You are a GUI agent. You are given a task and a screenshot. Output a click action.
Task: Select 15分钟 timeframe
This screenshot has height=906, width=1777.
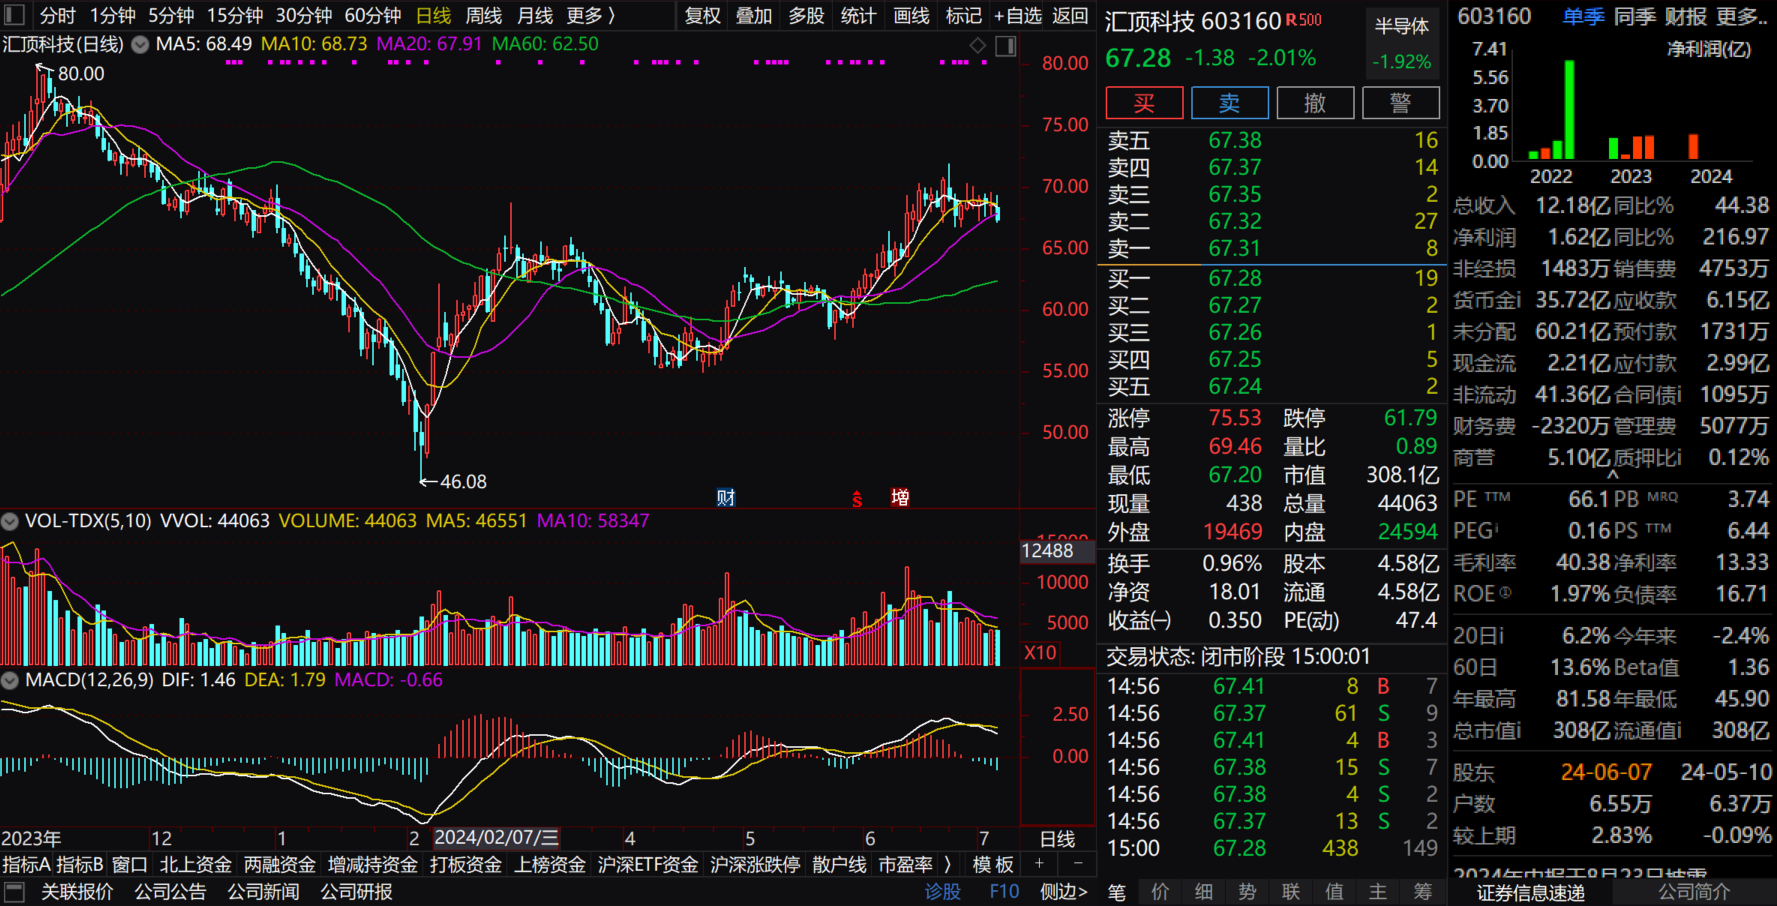click(x=235, y=16)
